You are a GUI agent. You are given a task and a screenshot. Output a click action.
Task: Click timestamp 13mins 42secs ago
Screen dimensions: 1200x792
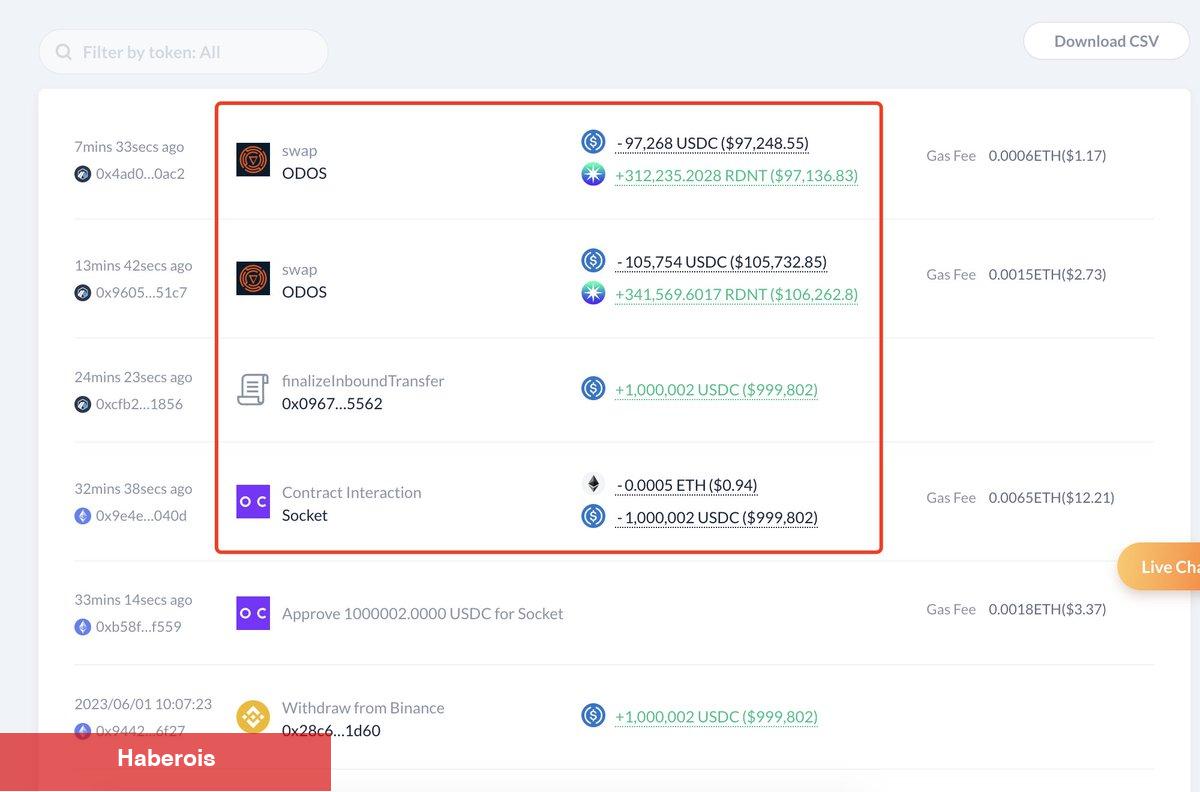(x=133, y=266)
